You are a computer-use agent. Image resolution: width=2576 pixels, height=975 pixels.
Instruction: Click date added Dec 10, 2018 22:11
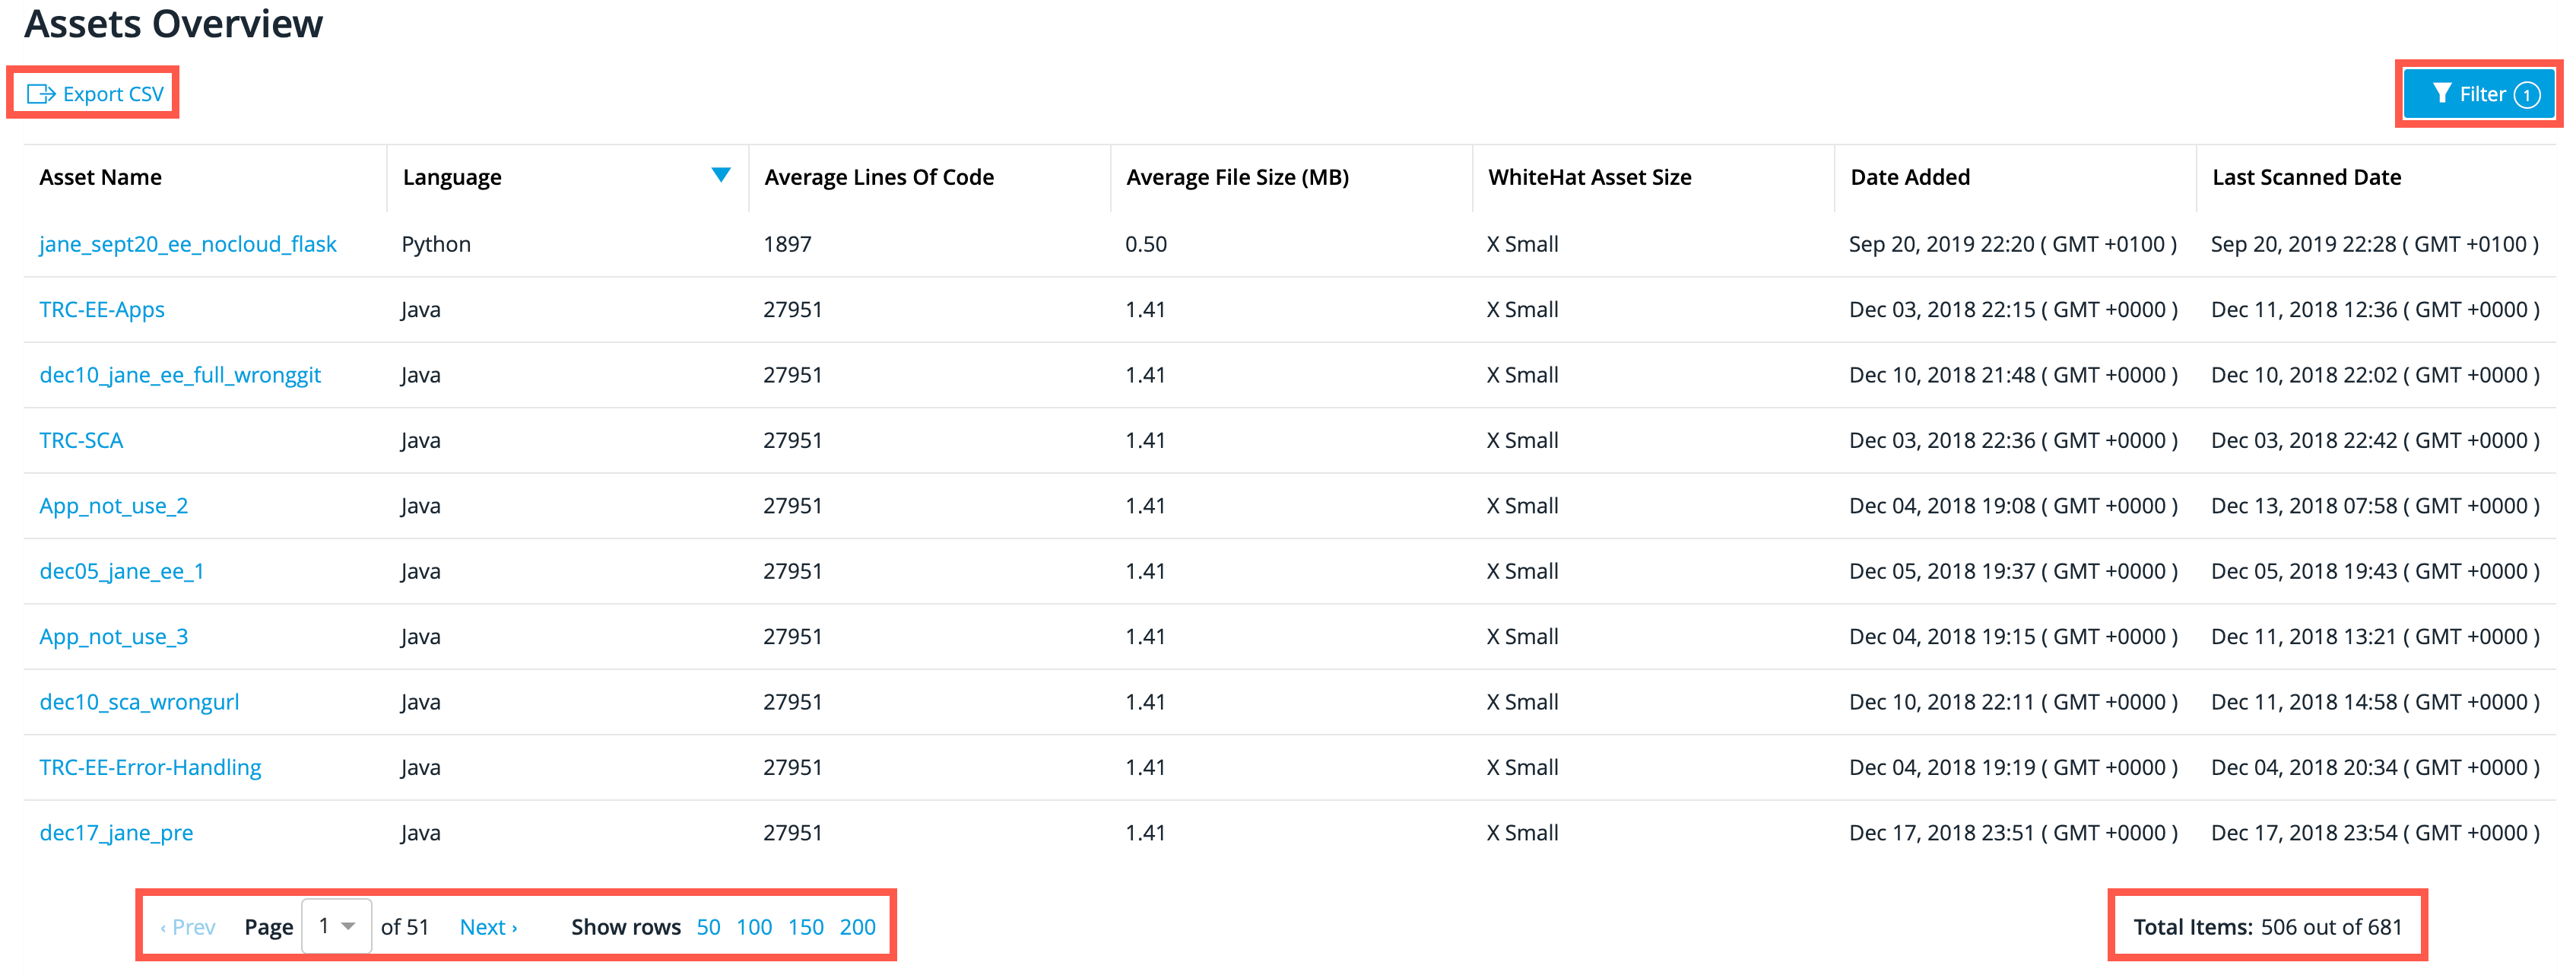(x=2013, y=702)
